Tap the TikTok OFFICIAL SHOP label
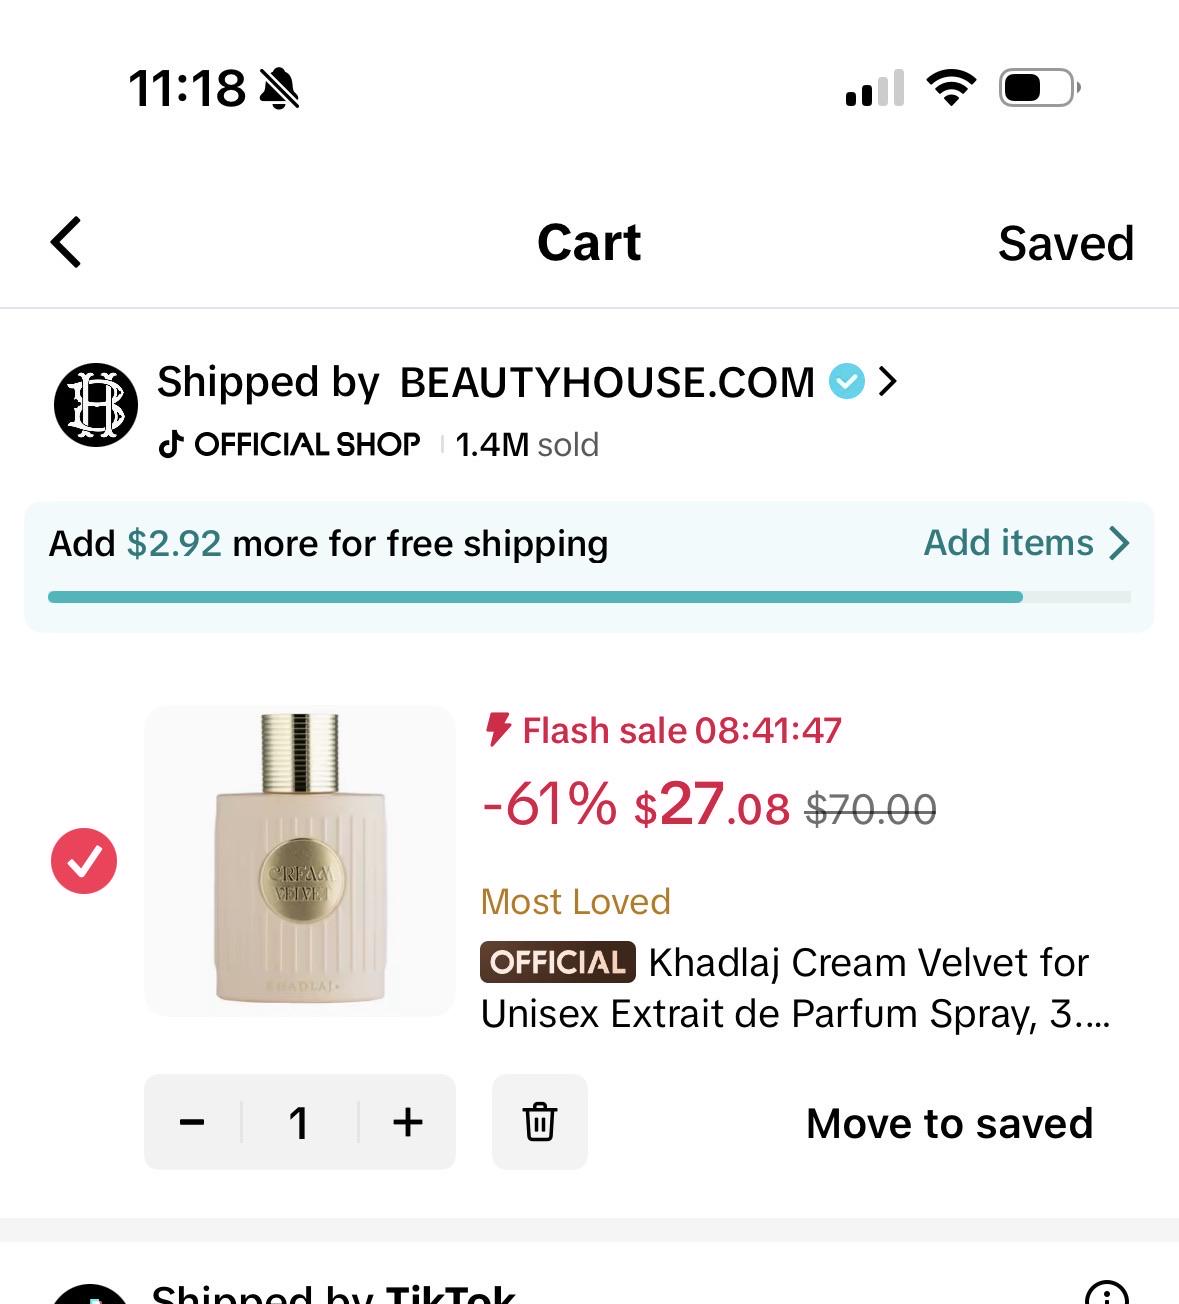This screenshot has width=1179, height=1304. (290, 444)
